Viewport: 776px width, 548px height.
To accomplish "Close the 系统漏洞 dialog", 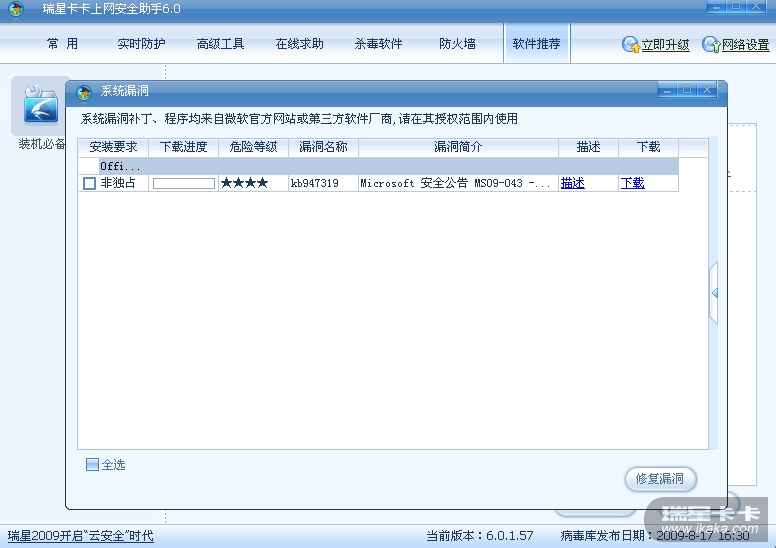I will 707,90.
